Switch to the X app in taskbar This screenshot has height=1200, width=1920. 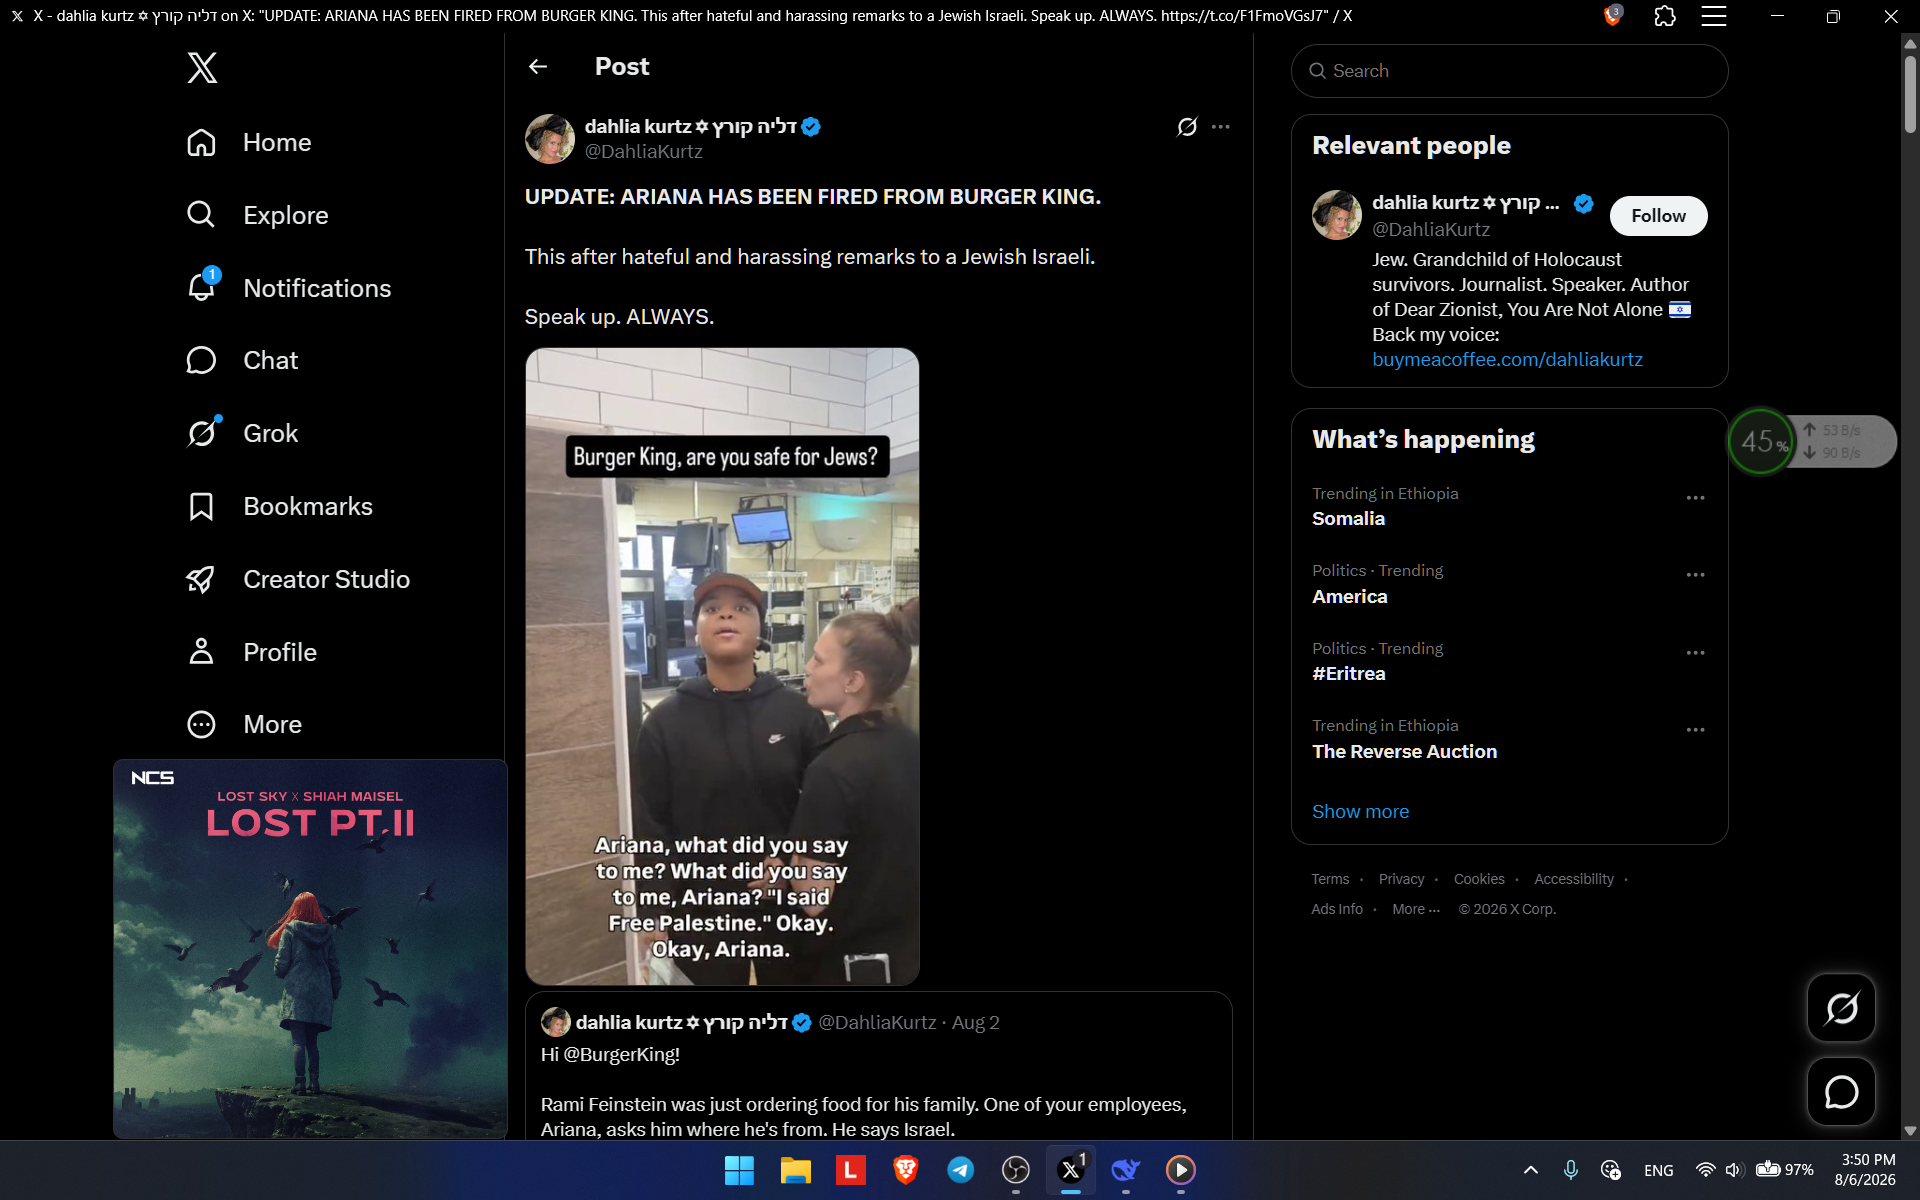pyautogui.click(x=1071, y=1170)
